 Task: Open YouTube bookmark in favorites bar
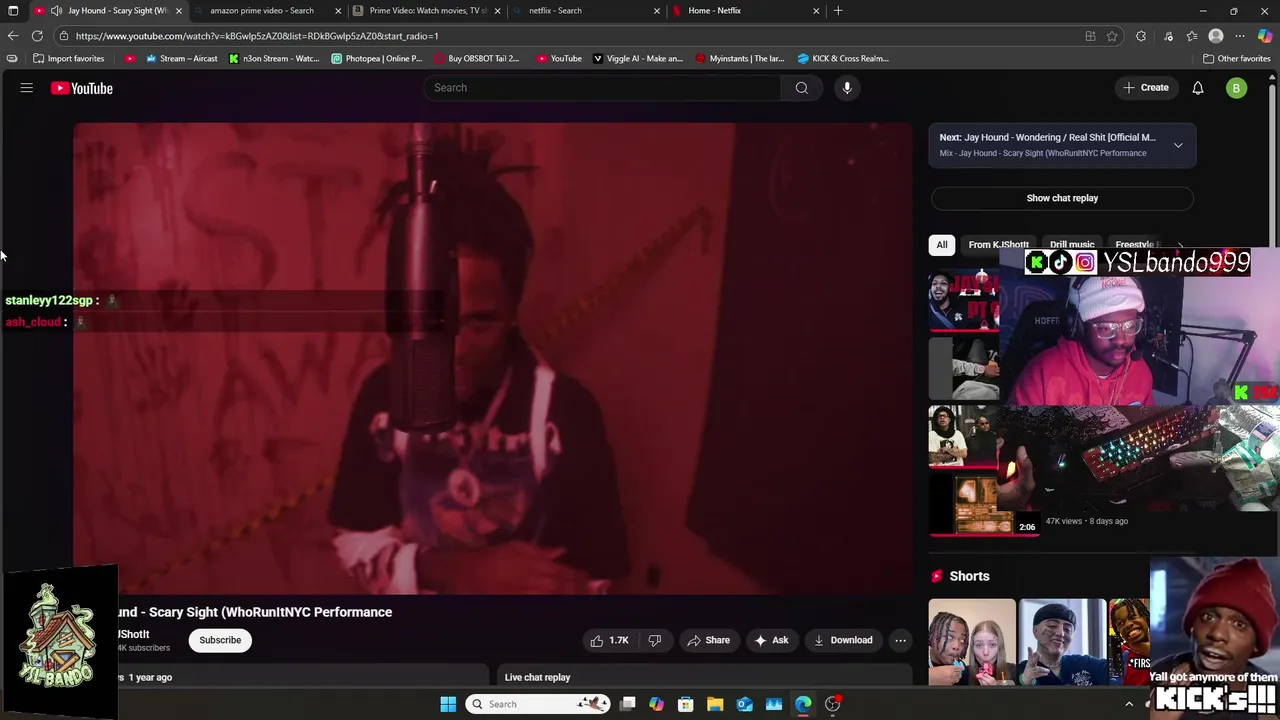[559, 58]
